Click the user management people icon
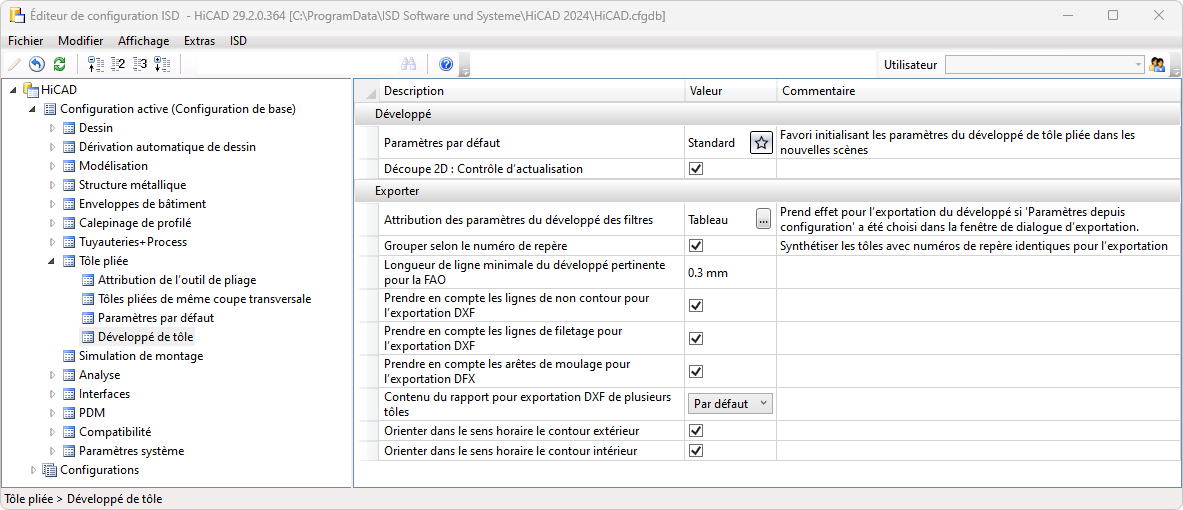Screen dimensions: 1183x510 pyautogui.click(x=1158, y=64)
